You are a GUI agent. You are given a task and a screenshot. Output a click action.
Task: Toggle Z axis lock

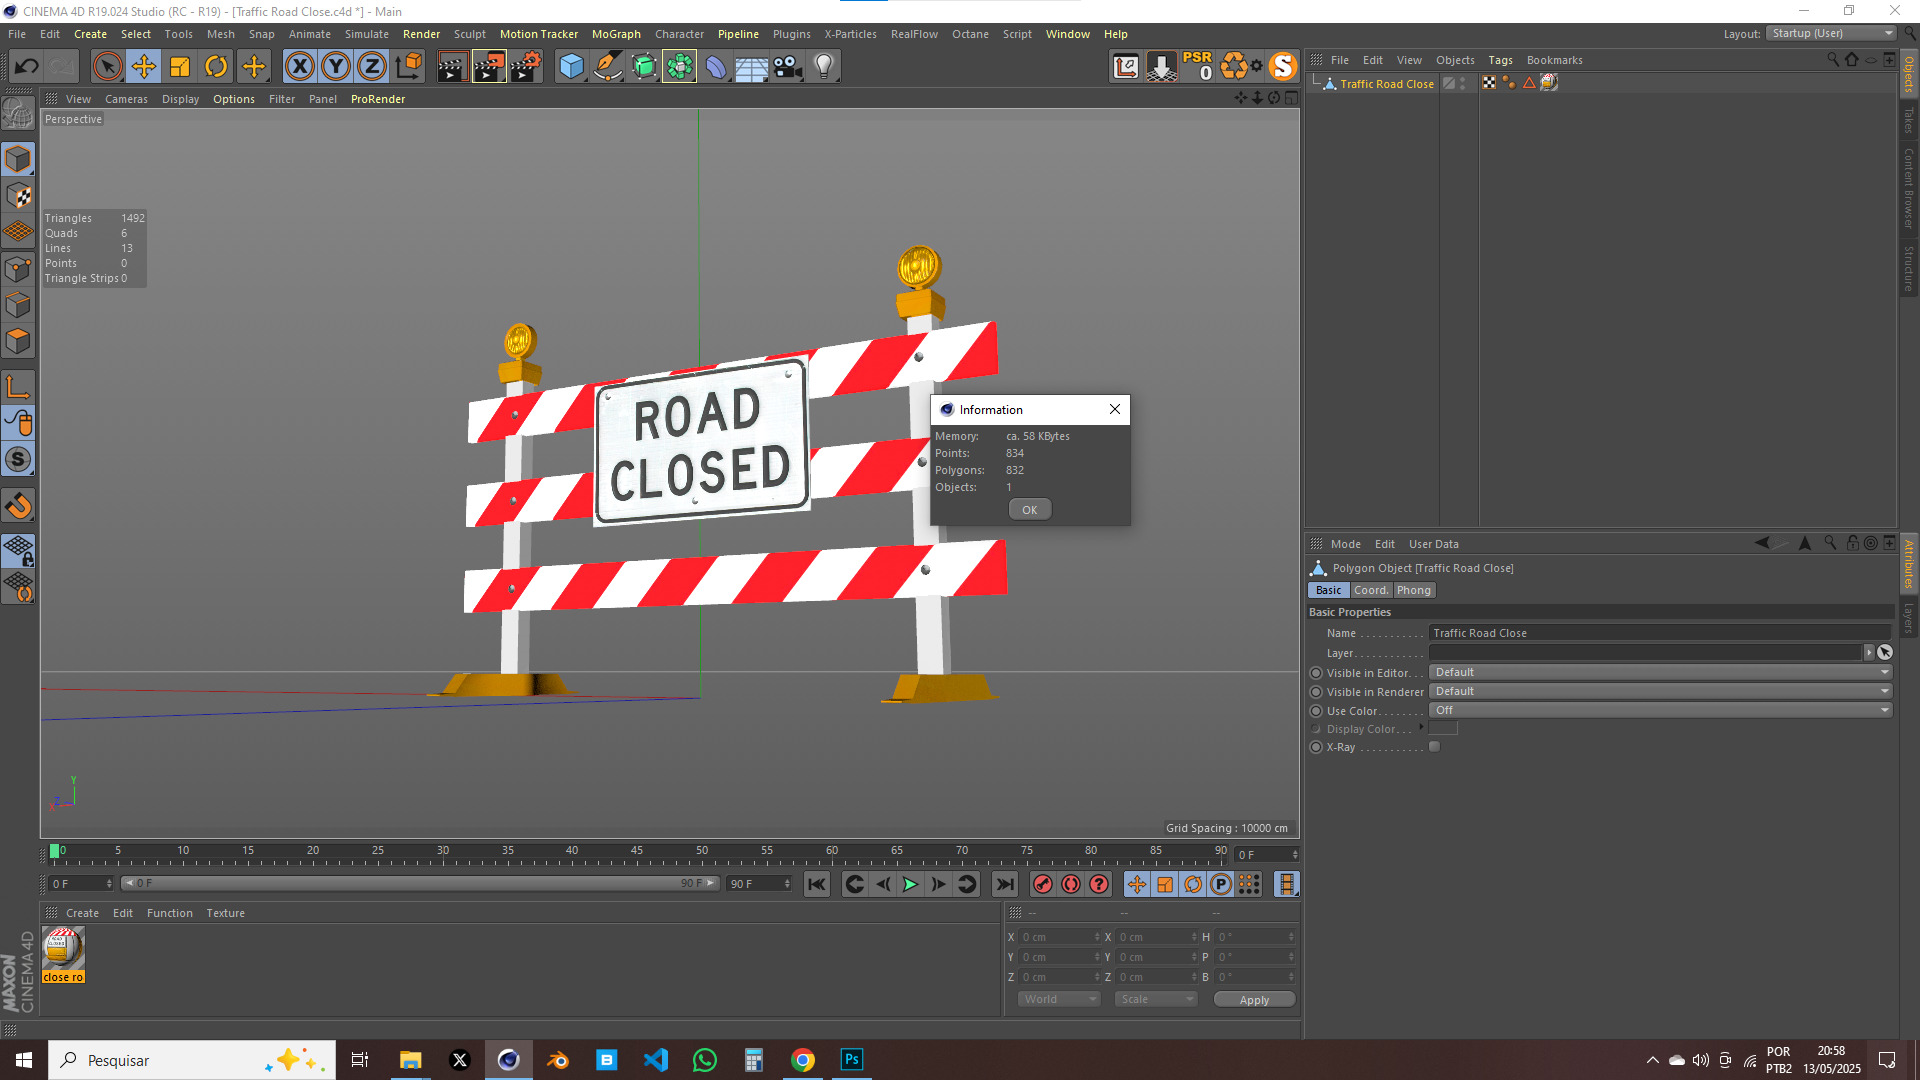pos(372,67)
